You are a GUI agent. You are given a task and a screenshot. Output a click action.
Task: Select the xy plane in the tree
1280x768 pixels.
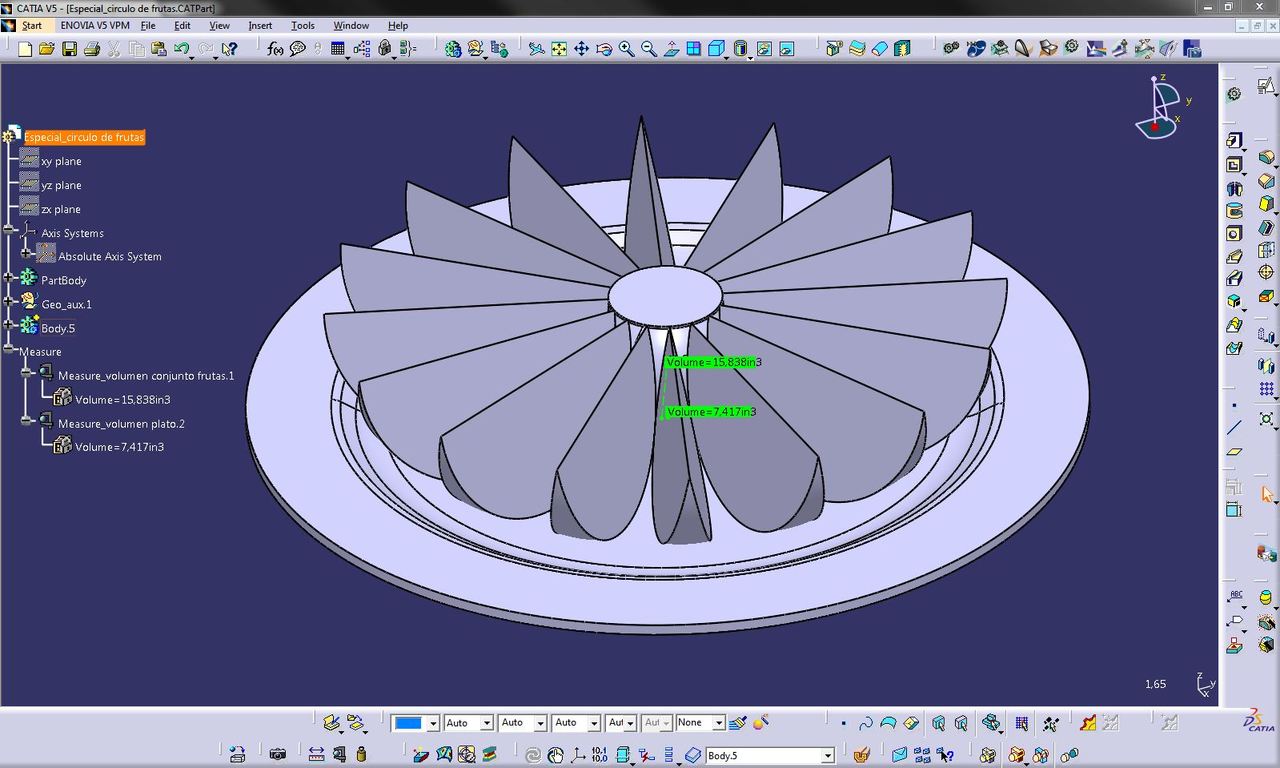point(61,161)
